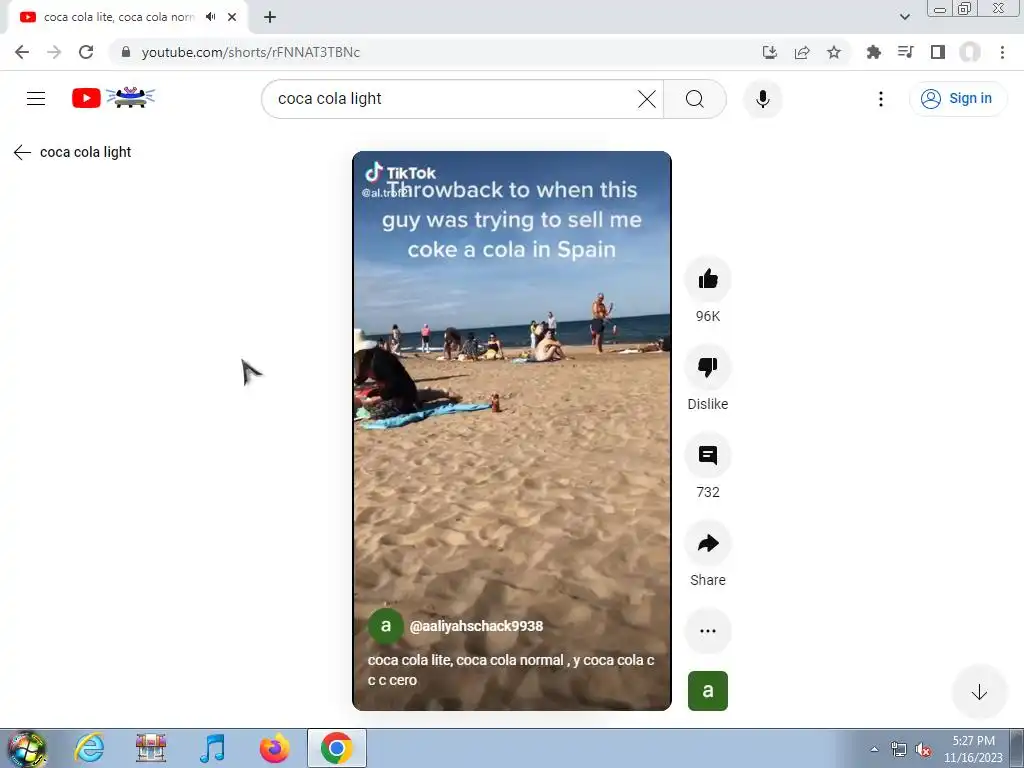Viewport: 1024px width, 768px height.
Task: Launch Firefox from taskbar
Action: 274,748
